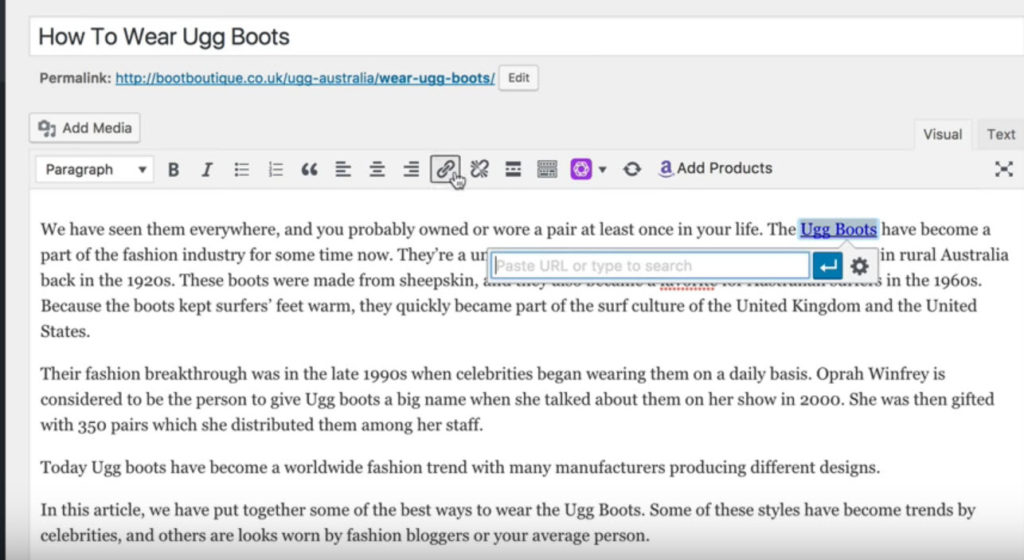Insert a numbered list
The height and width of the screenshot is (560, 1024).
[x=276, y=170]
